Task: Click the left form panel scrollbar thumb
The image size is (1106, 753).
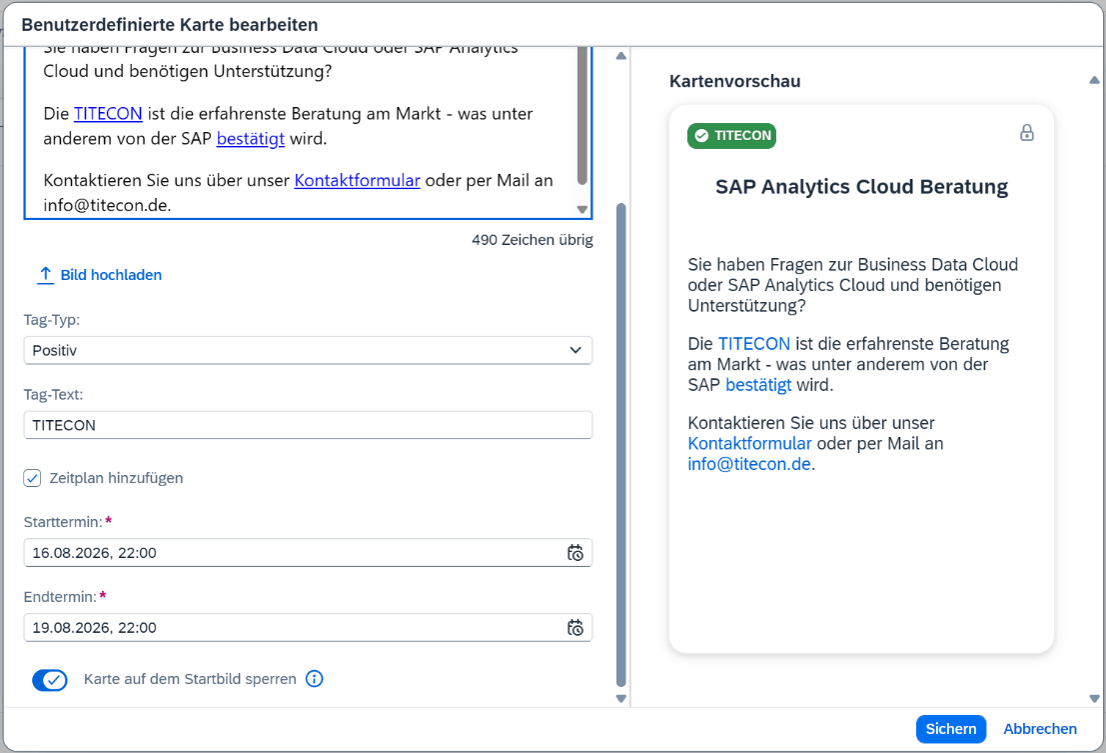Action: tap(621, 445)
